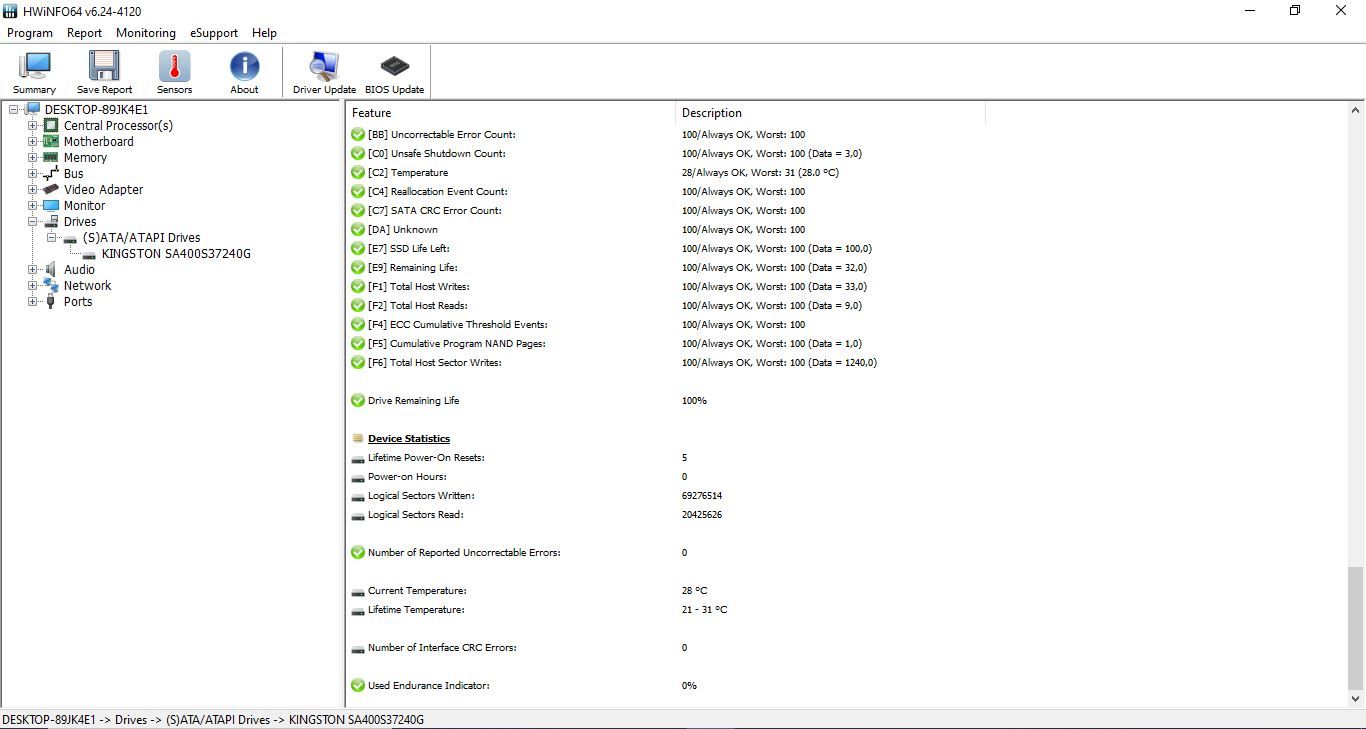
Task: Click the scrollbar down arrow
Action: (1356, 699)
